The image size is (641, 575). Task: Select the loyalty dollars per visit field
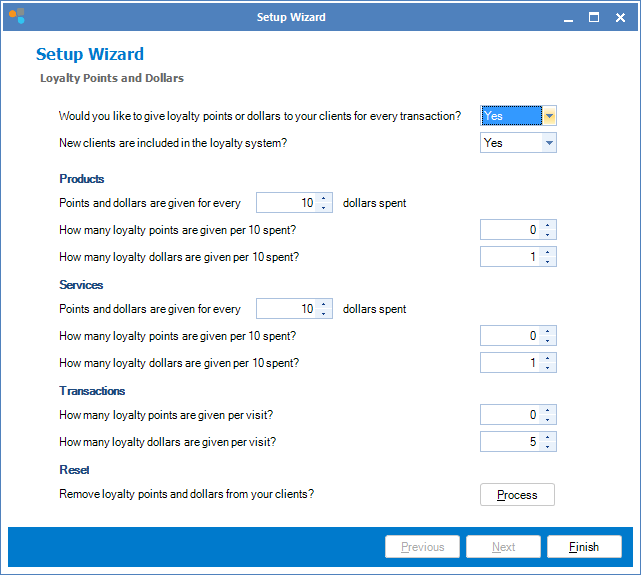(x=510, y=441)
